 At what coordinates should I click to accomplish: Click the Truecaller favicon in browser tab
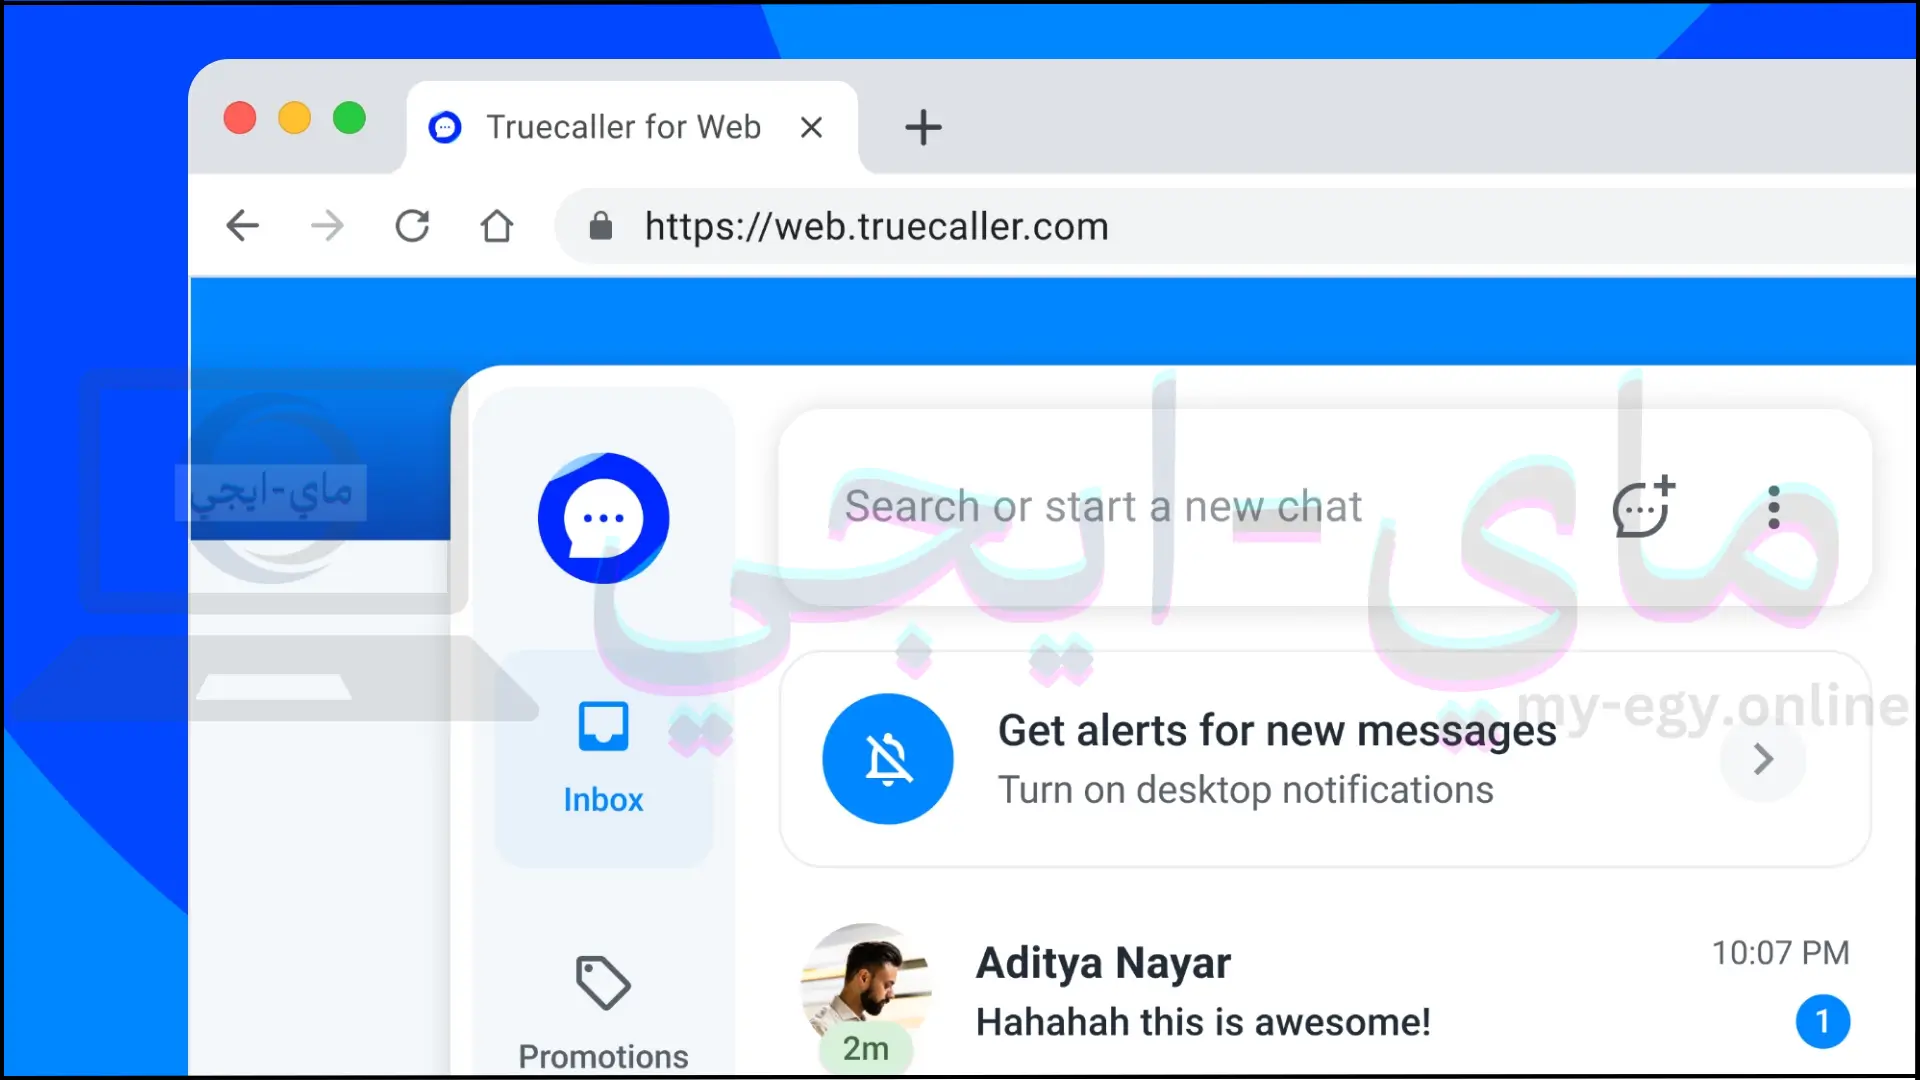pyautogui.click(x=444, y=125)
